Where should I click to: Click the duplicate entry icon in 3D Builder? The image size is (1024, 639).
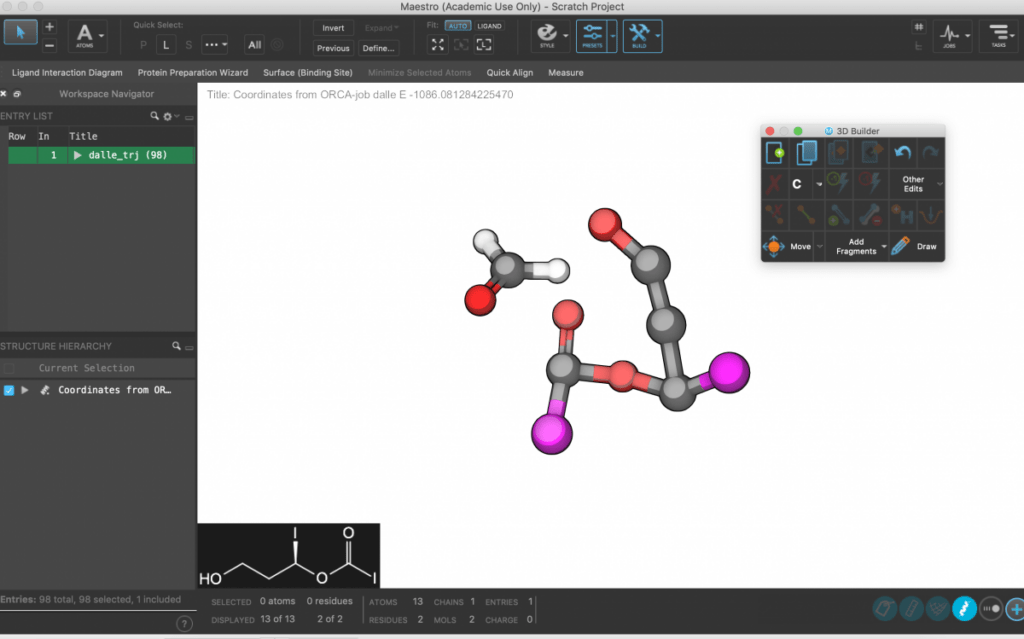807,153
